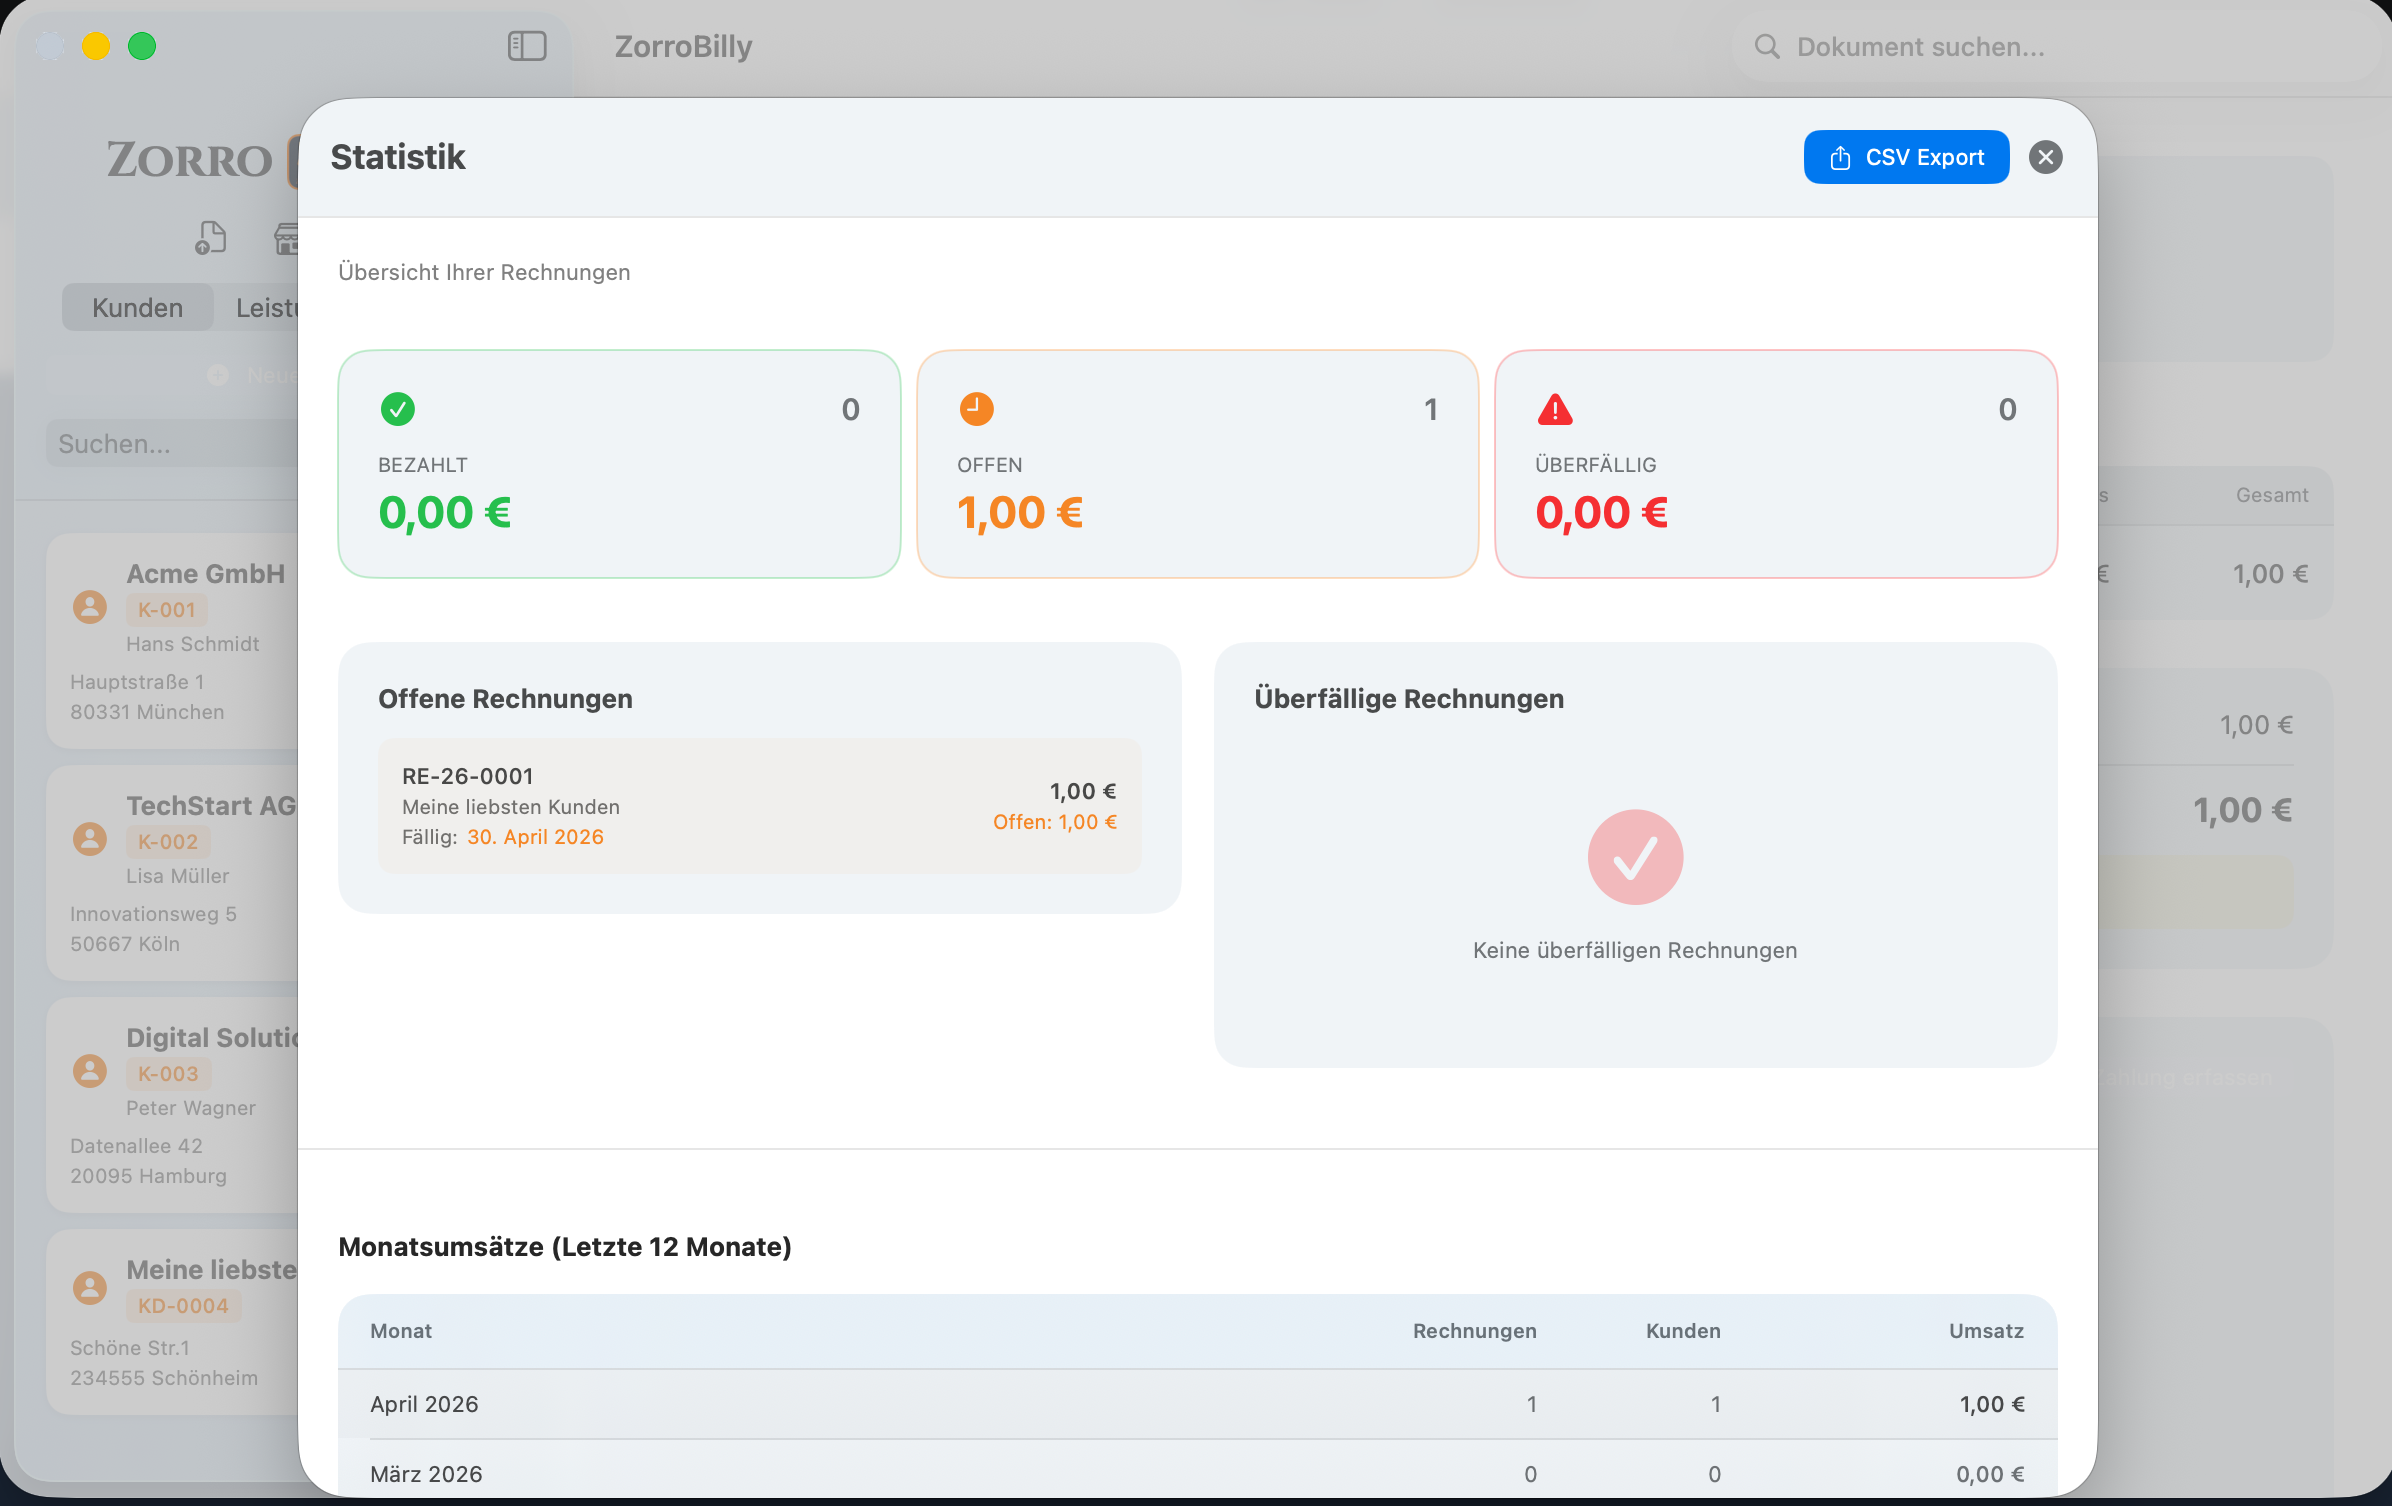Select the Kunden tab
Screen dimensions: 2392x1506
coord(137,308)
